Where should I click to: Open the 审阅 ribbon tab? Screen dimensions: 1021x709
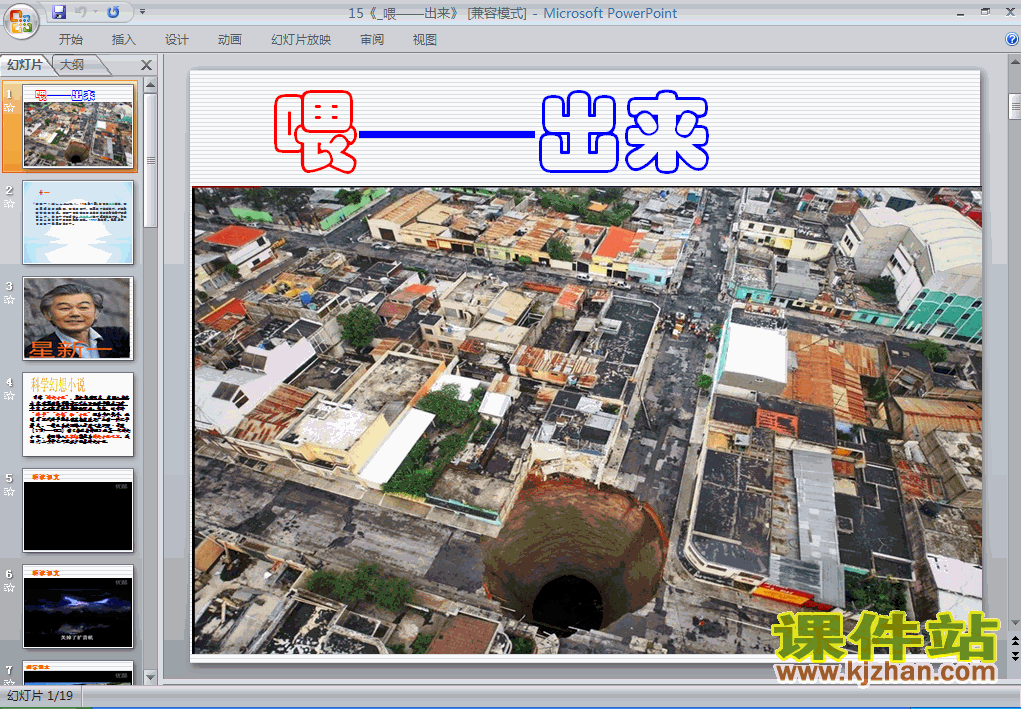click(x=372, y=40)
